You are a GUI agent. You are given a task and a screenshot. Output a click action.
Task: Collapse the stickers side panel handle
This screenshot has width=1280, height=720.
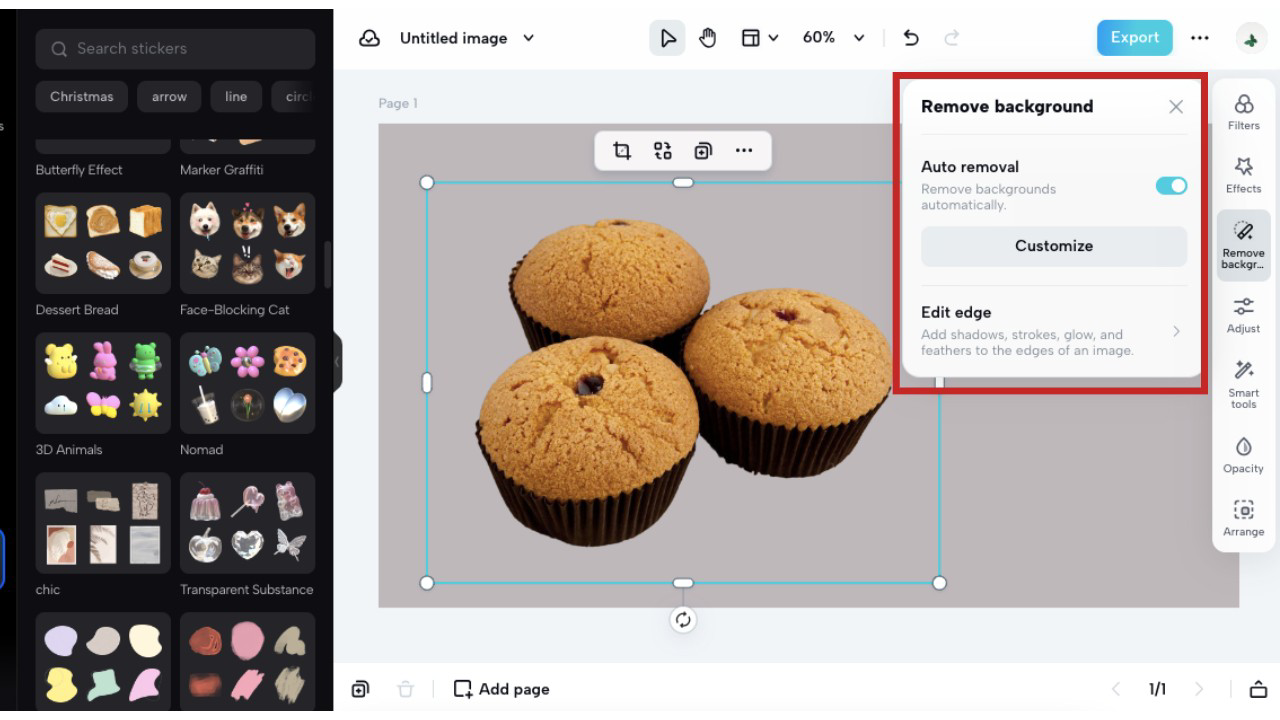(x=337, y=362)
